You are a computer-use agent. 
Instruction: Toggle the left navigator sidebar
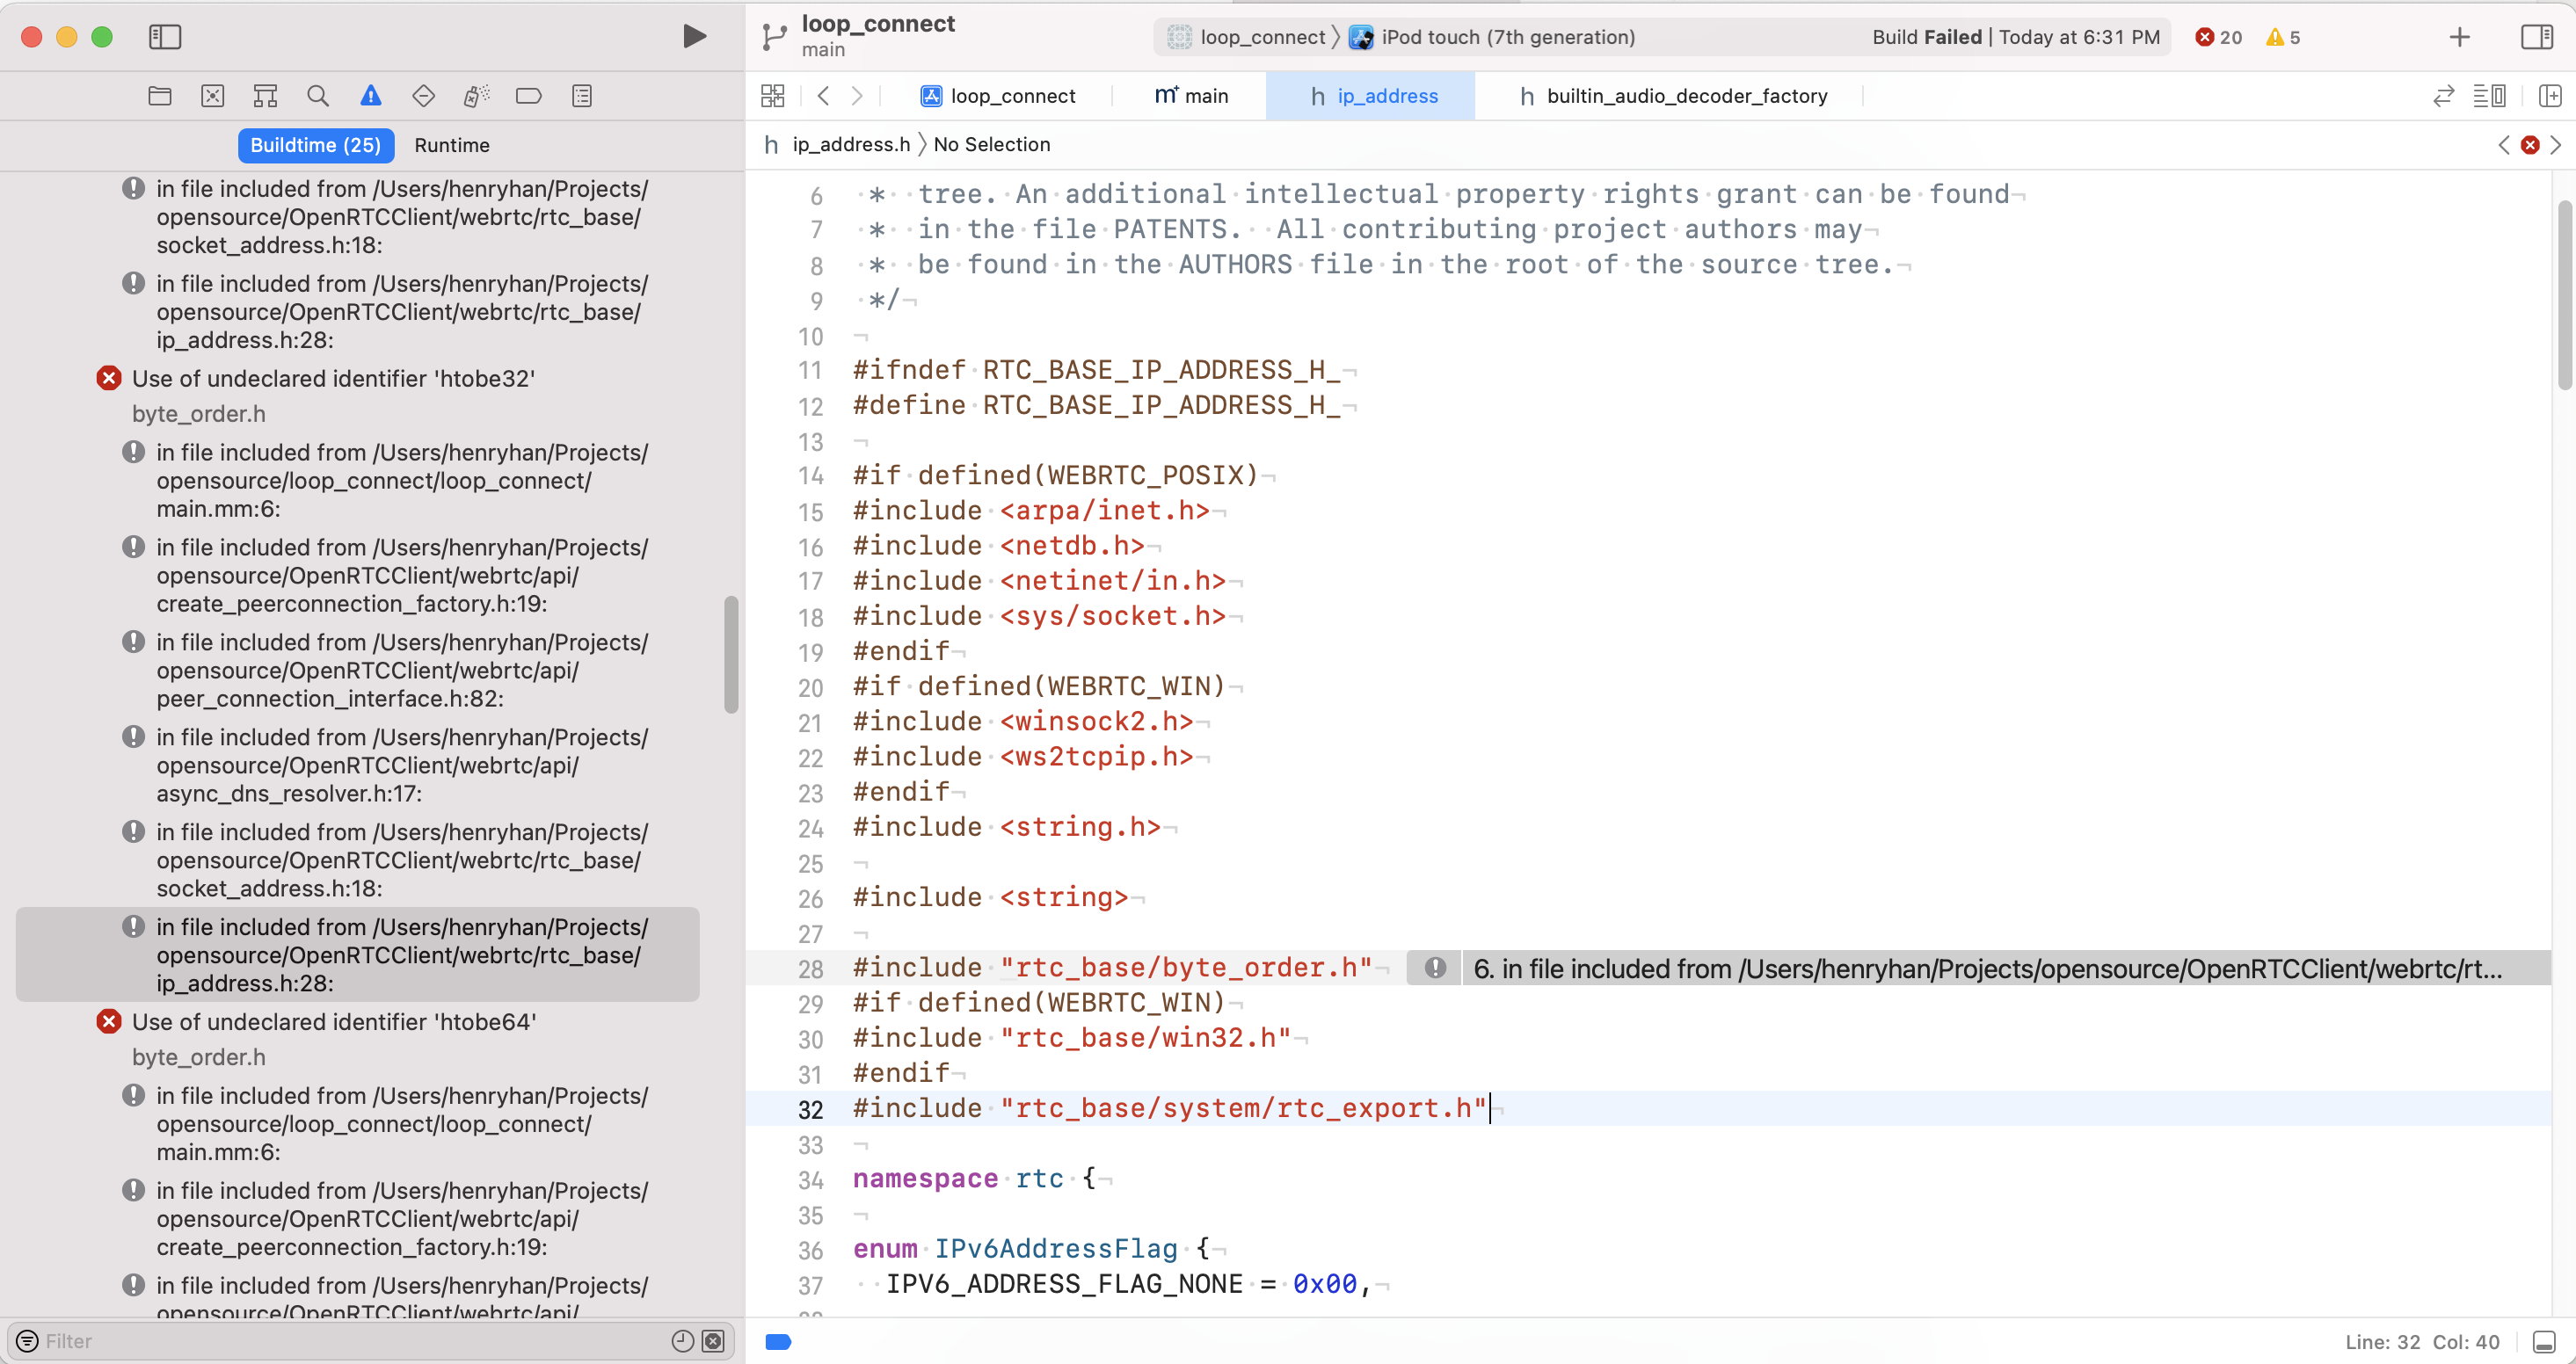tap(165, 37)
